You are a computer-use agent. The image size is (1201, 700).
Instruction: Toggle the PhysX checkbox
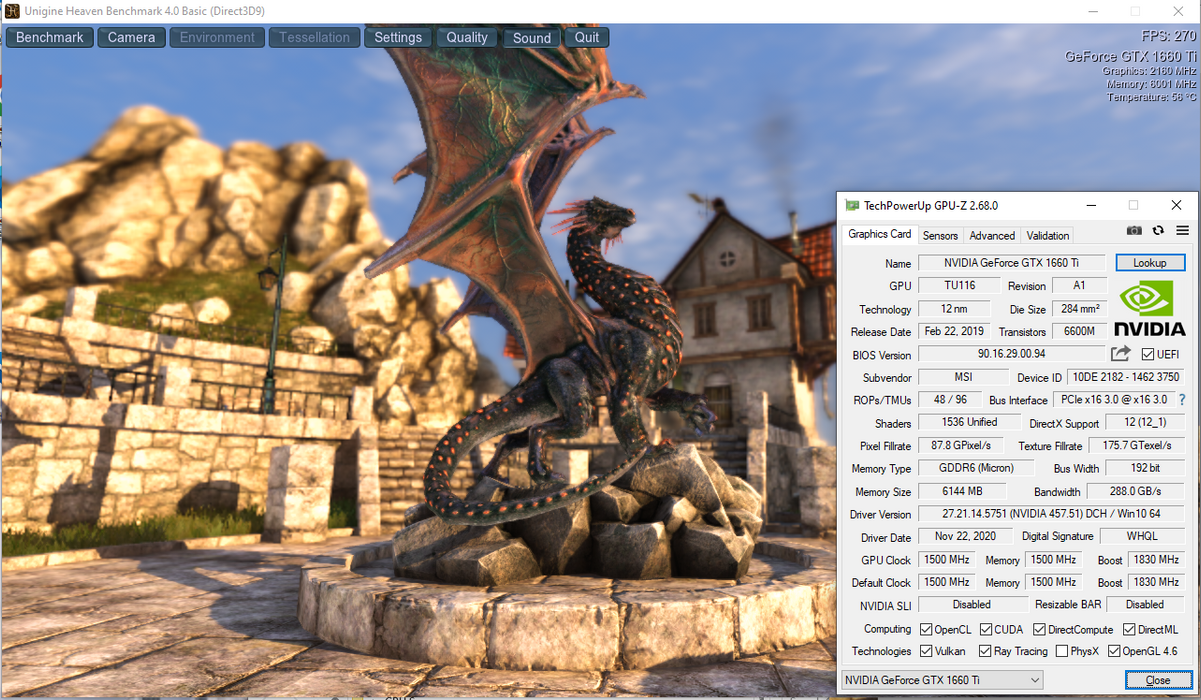(x=1062, y=651)
